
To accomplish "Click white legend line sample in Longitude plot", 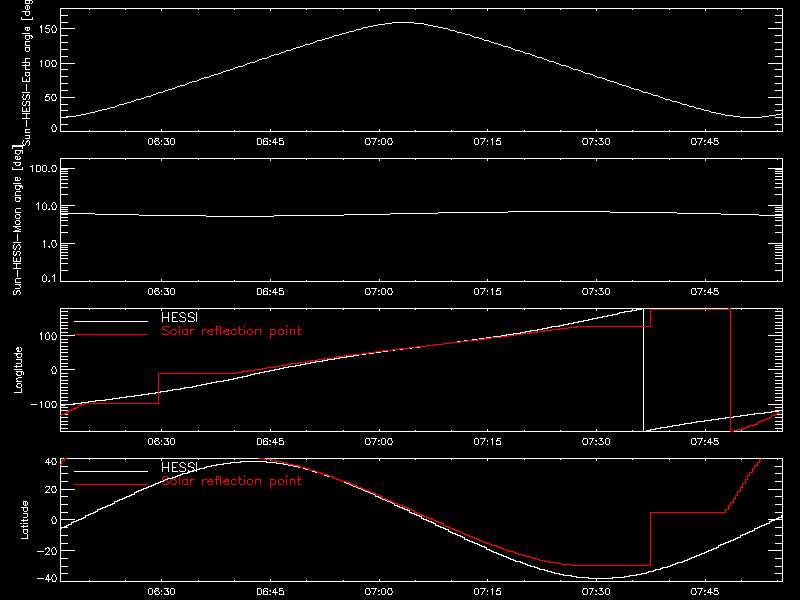I will click(x=111, y=321).
